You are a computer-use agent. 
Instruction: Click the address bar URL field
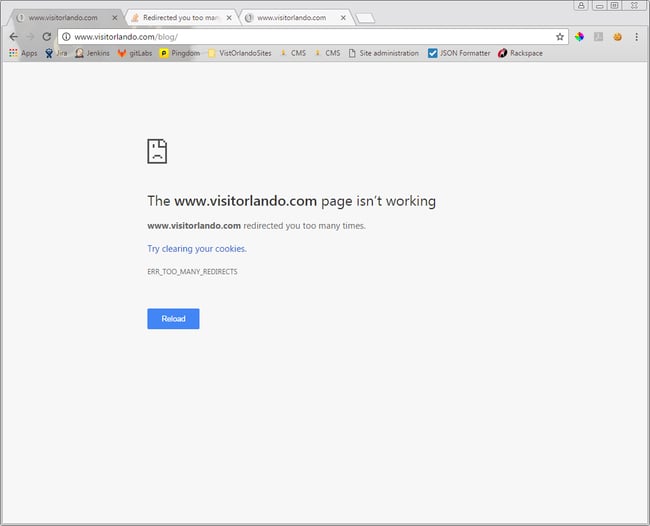(313, 37)
